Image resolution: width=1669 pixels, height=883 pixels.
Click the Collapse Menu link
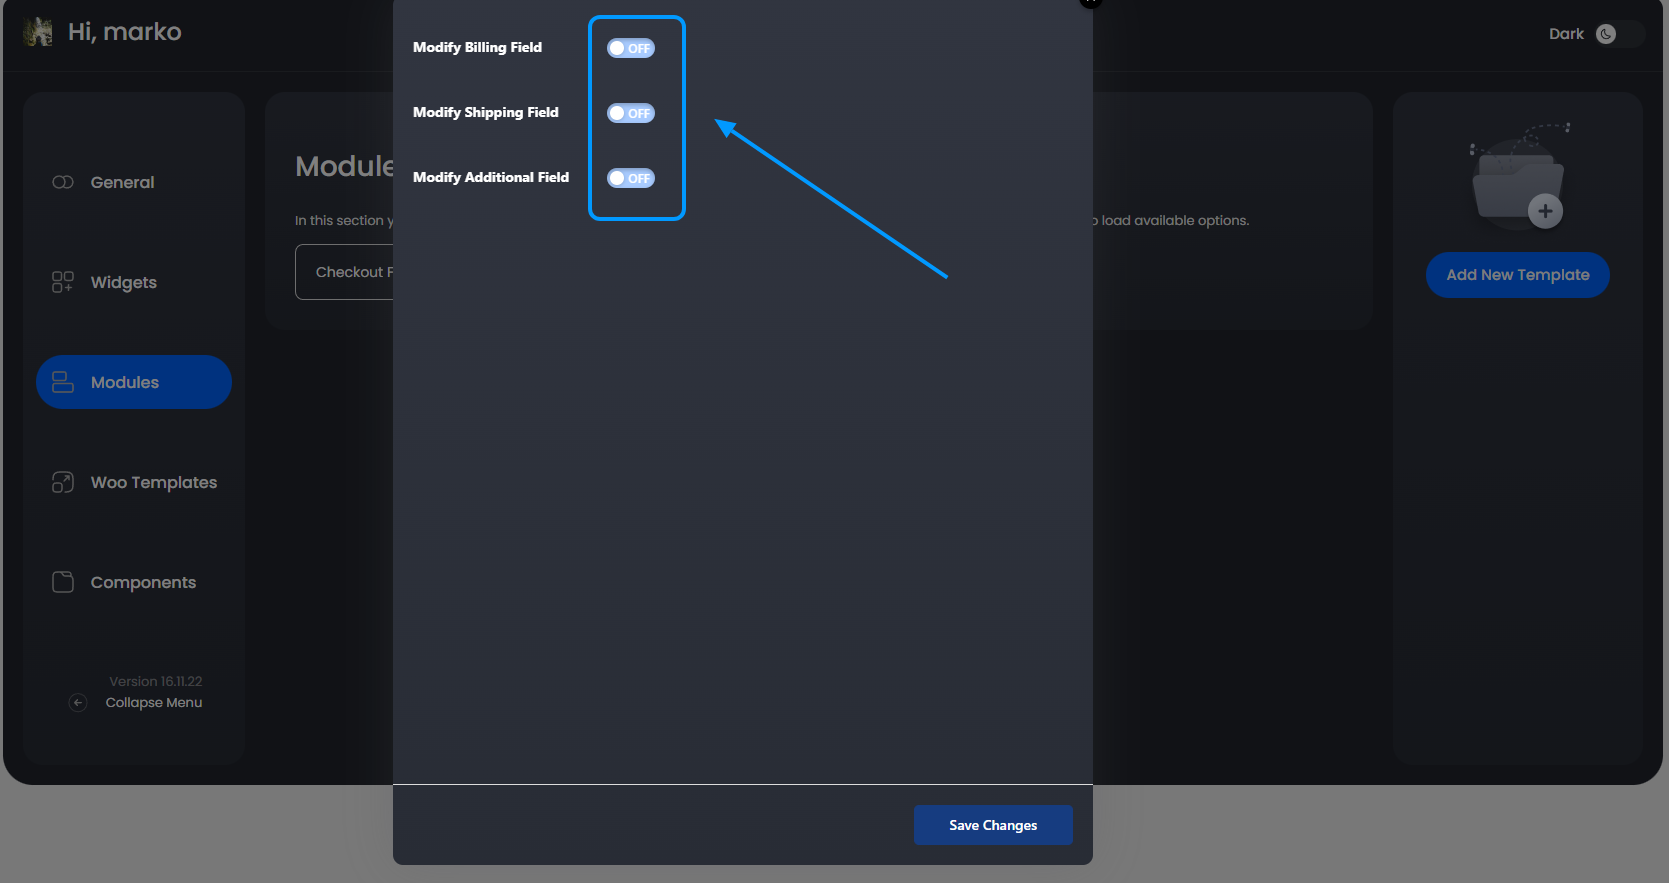(154, 703)
